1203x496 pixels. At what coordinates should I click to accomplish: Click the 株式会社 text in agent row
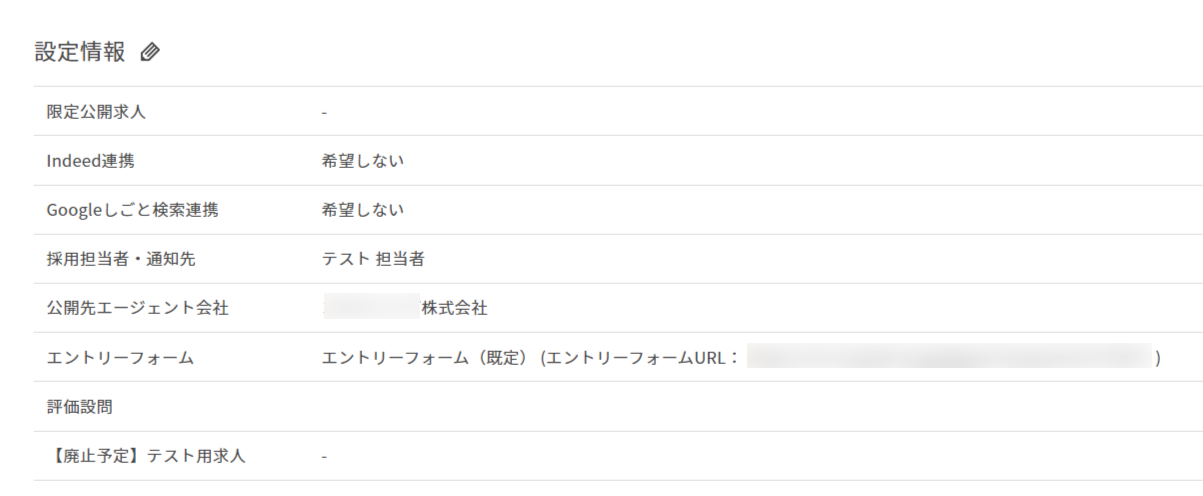point(454,308)
